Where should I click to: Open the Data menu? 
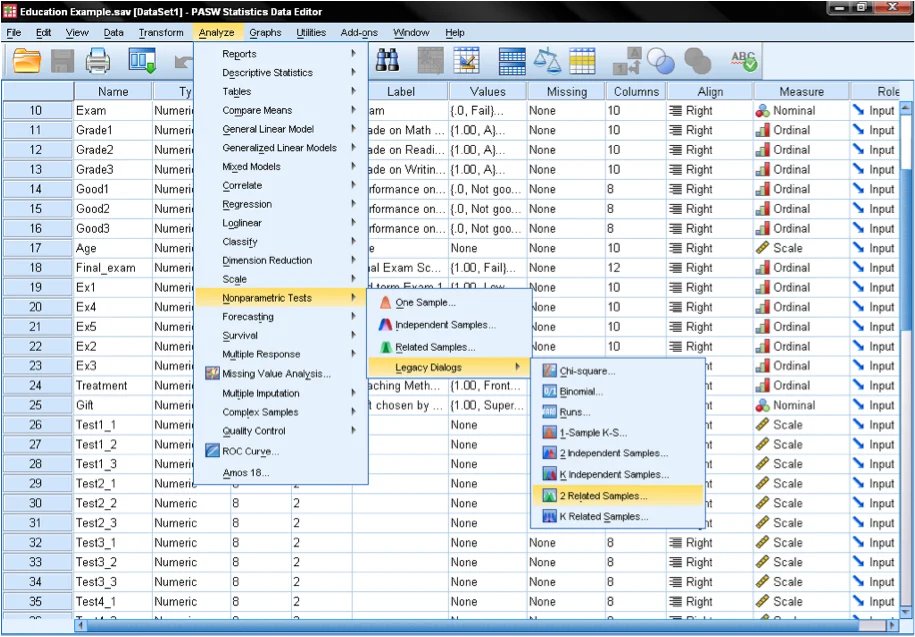pyautogui.click(x=114, y=33)
